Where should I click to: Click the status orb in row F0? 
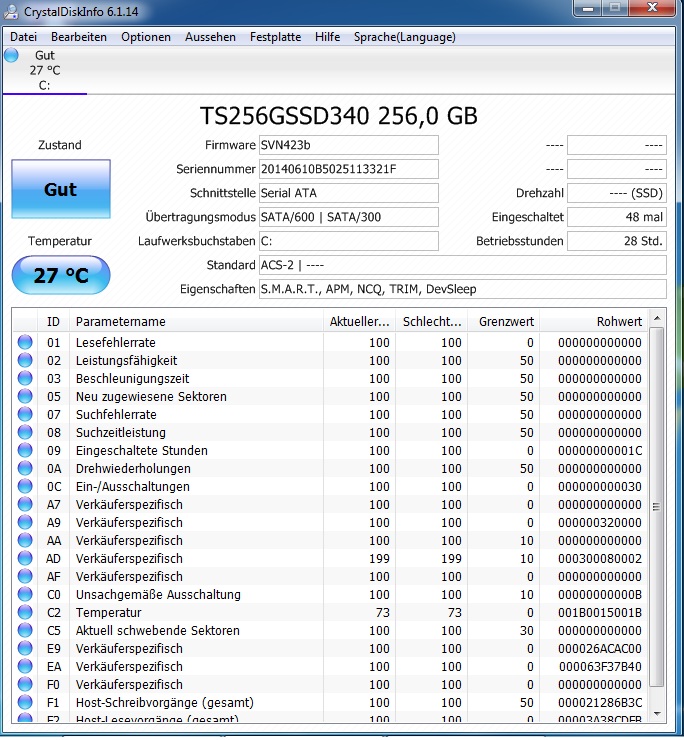[x=25, y=684]
